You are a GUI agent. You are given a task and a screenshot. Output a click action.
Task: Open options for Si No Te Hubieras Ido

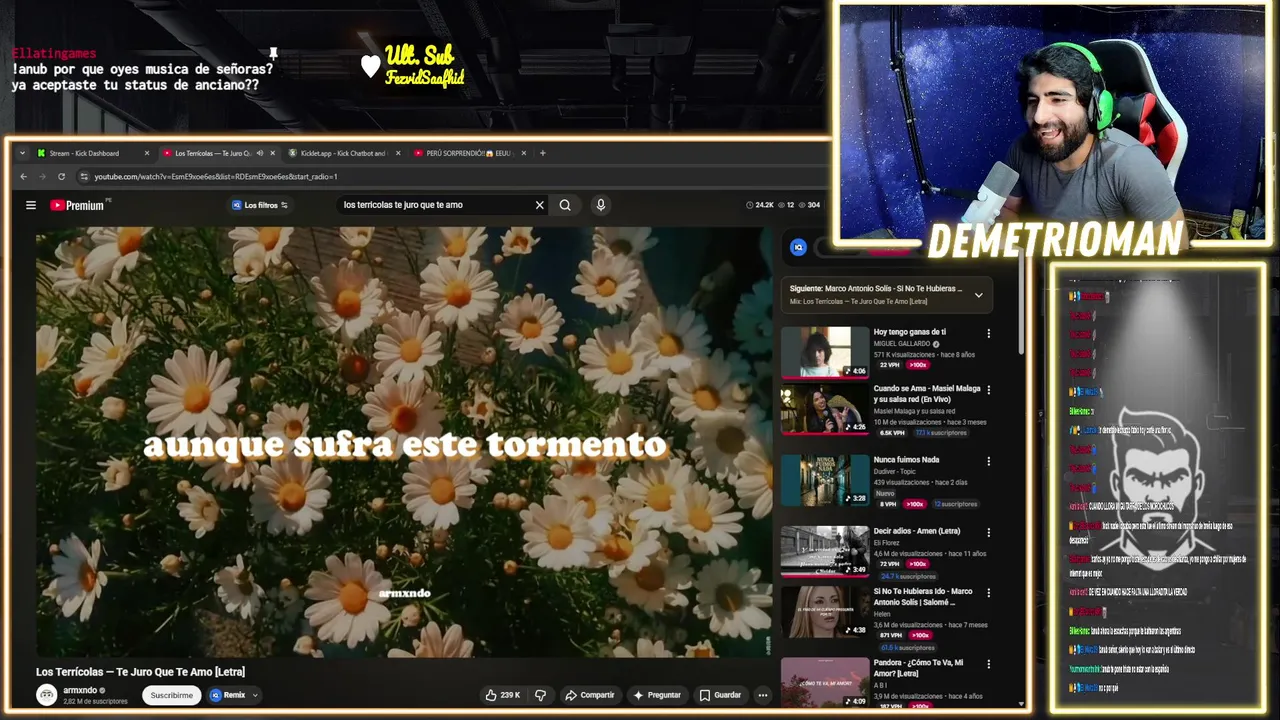989,592
